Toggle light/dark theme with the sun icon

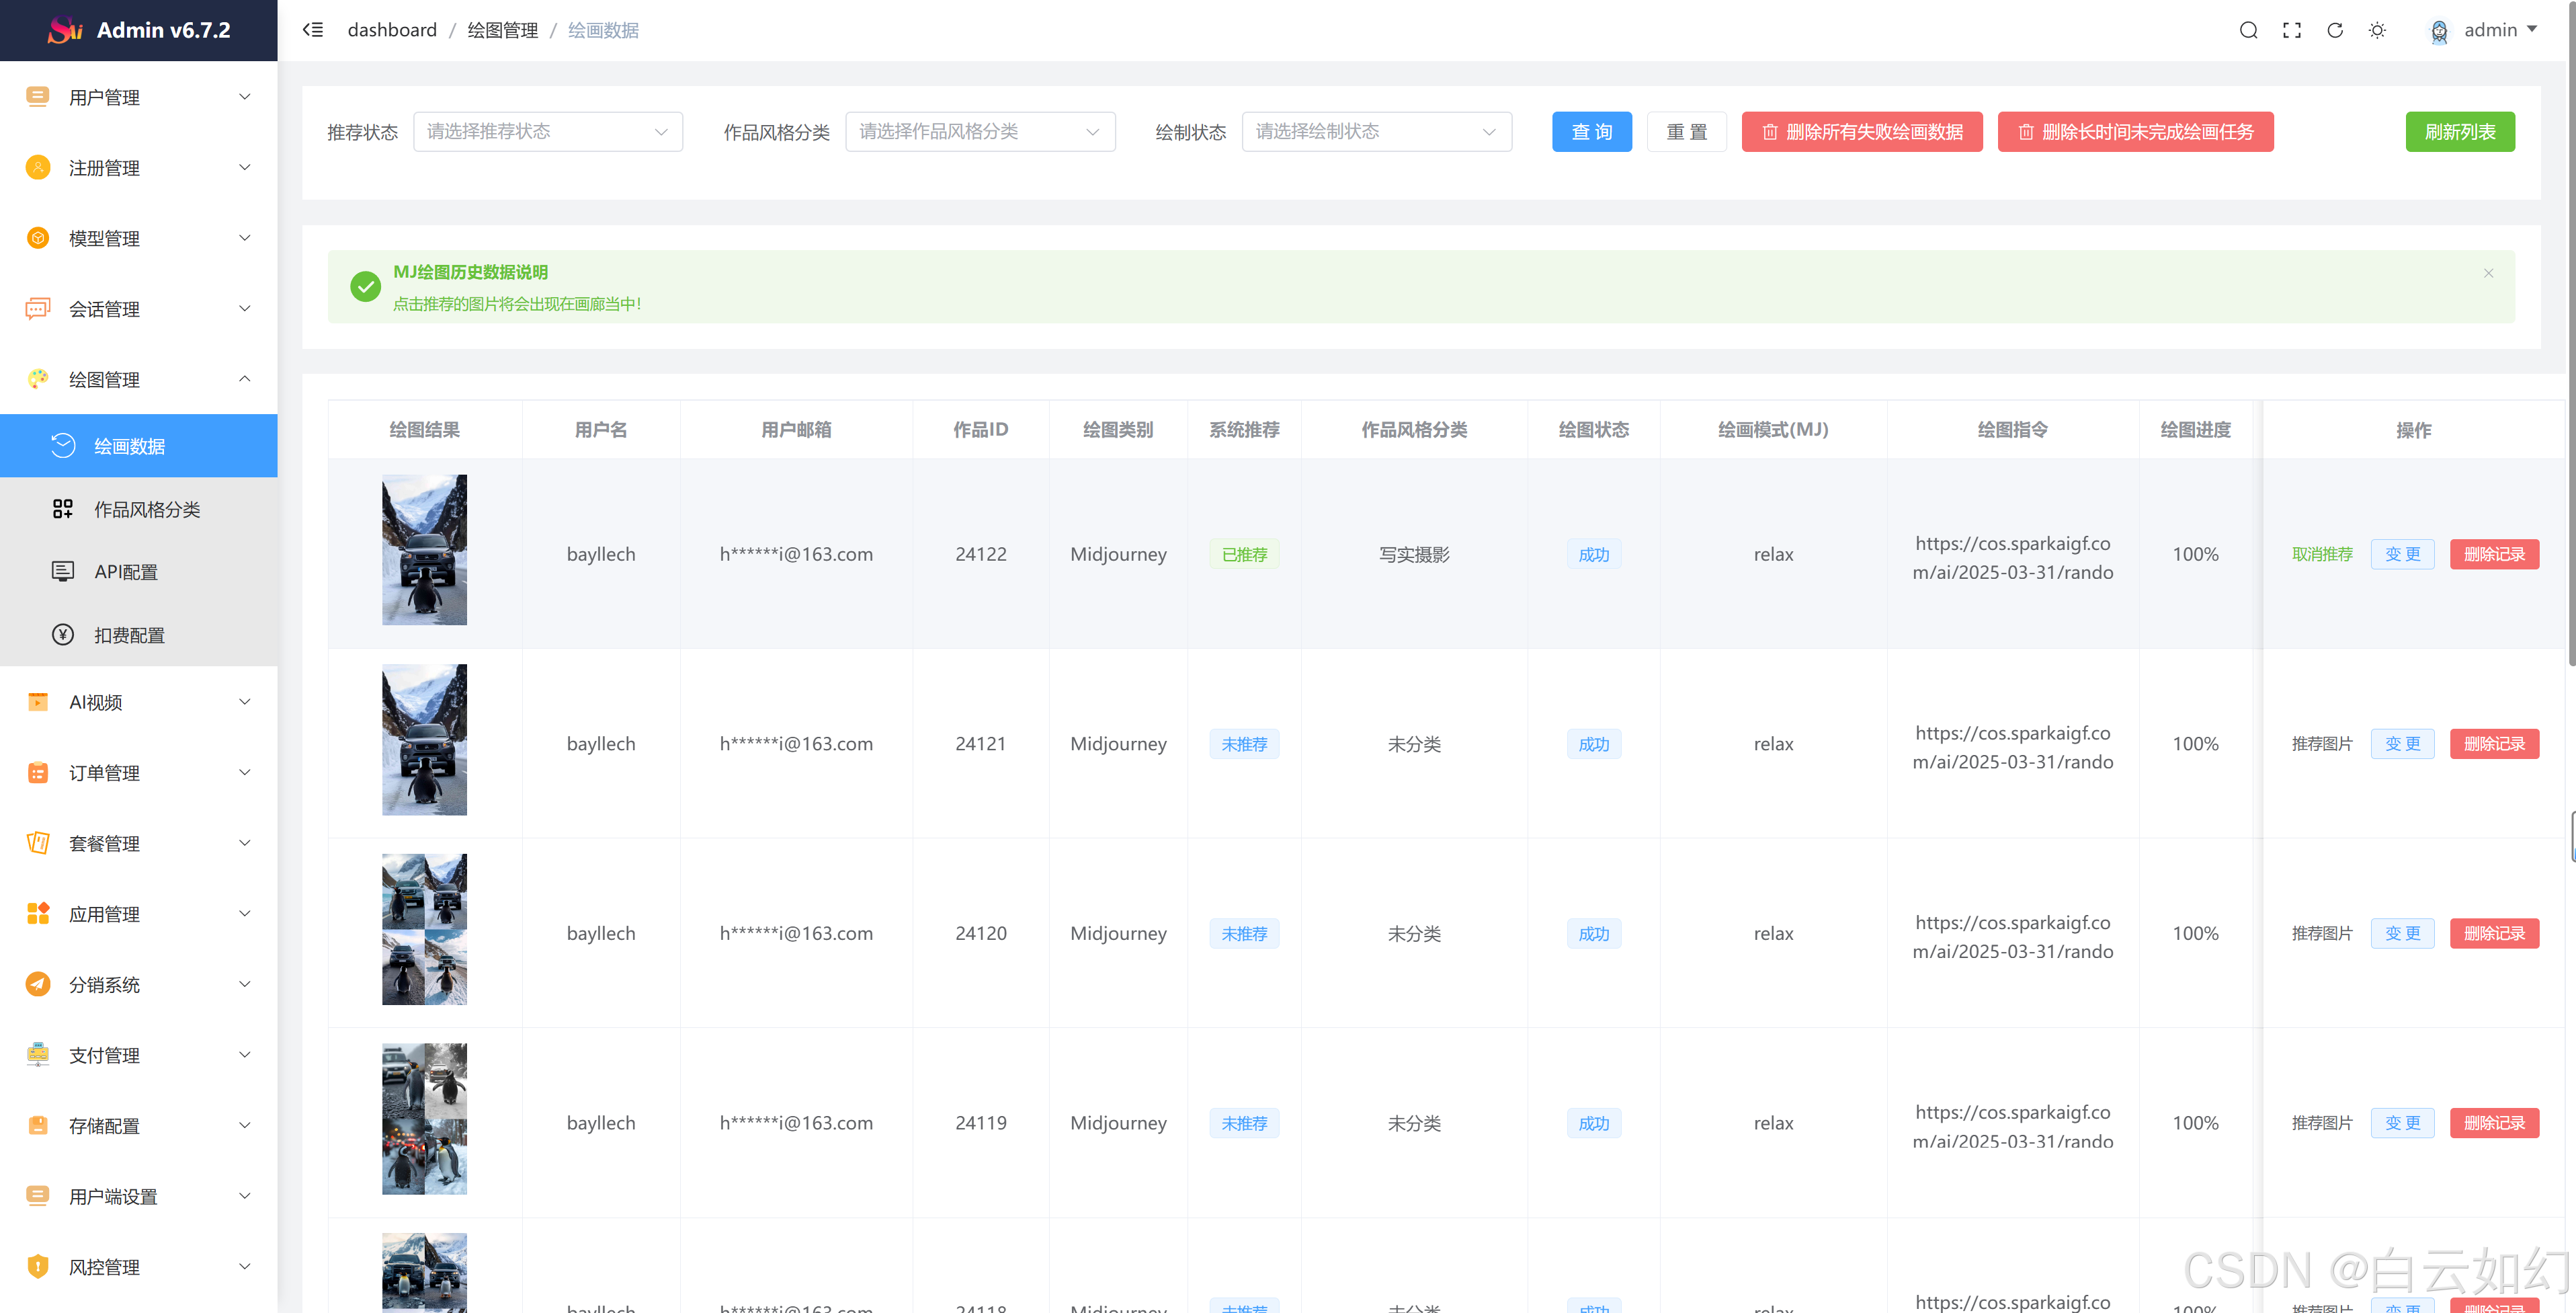2378,30
